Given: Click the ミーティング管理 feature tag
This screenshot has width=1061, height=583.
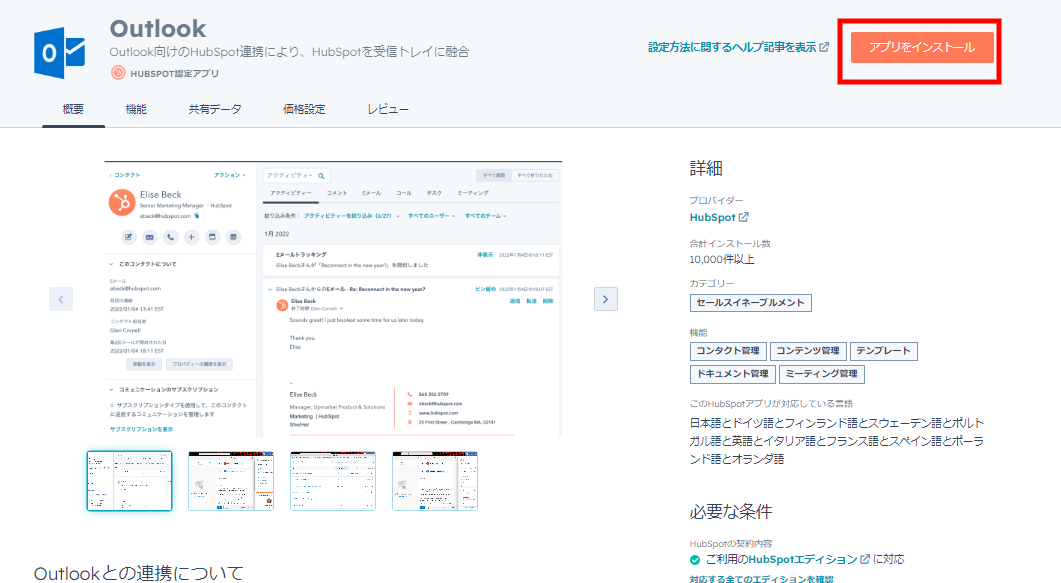Looking at the screenshot, I should click(x=821, y=374).
